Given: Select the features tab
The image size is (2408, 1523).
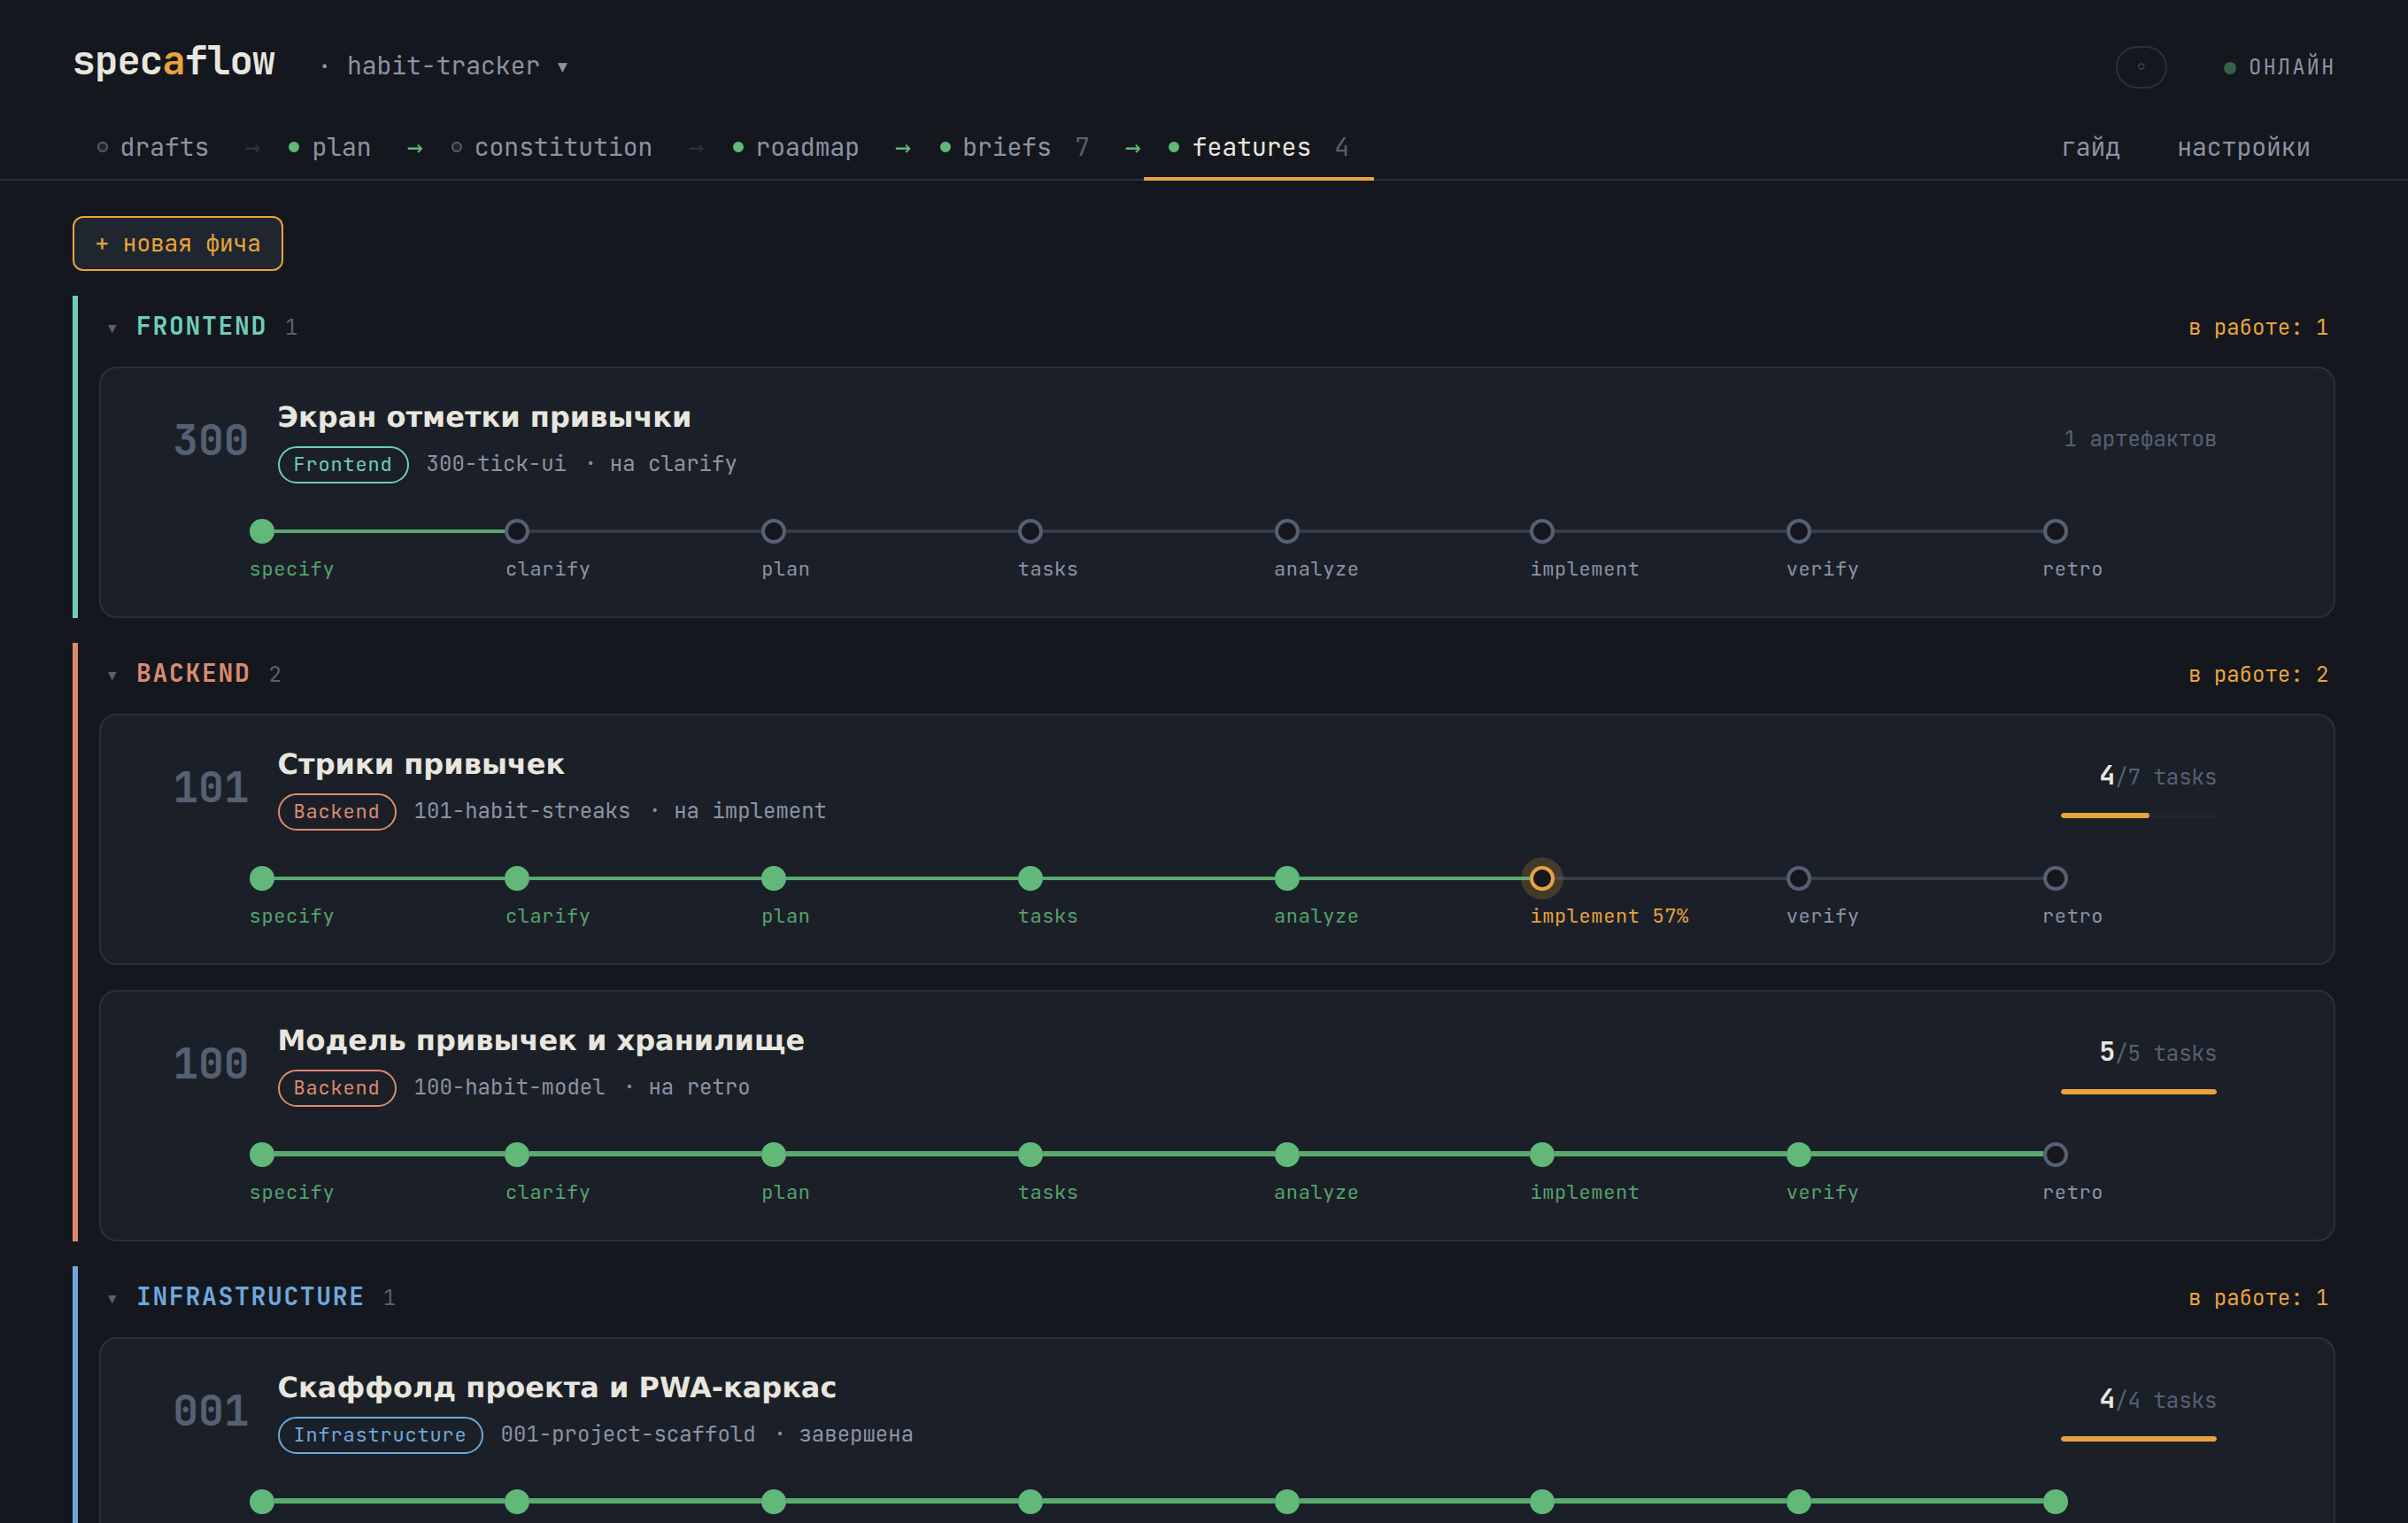Looking at the screenshot, I should 1258,147.
